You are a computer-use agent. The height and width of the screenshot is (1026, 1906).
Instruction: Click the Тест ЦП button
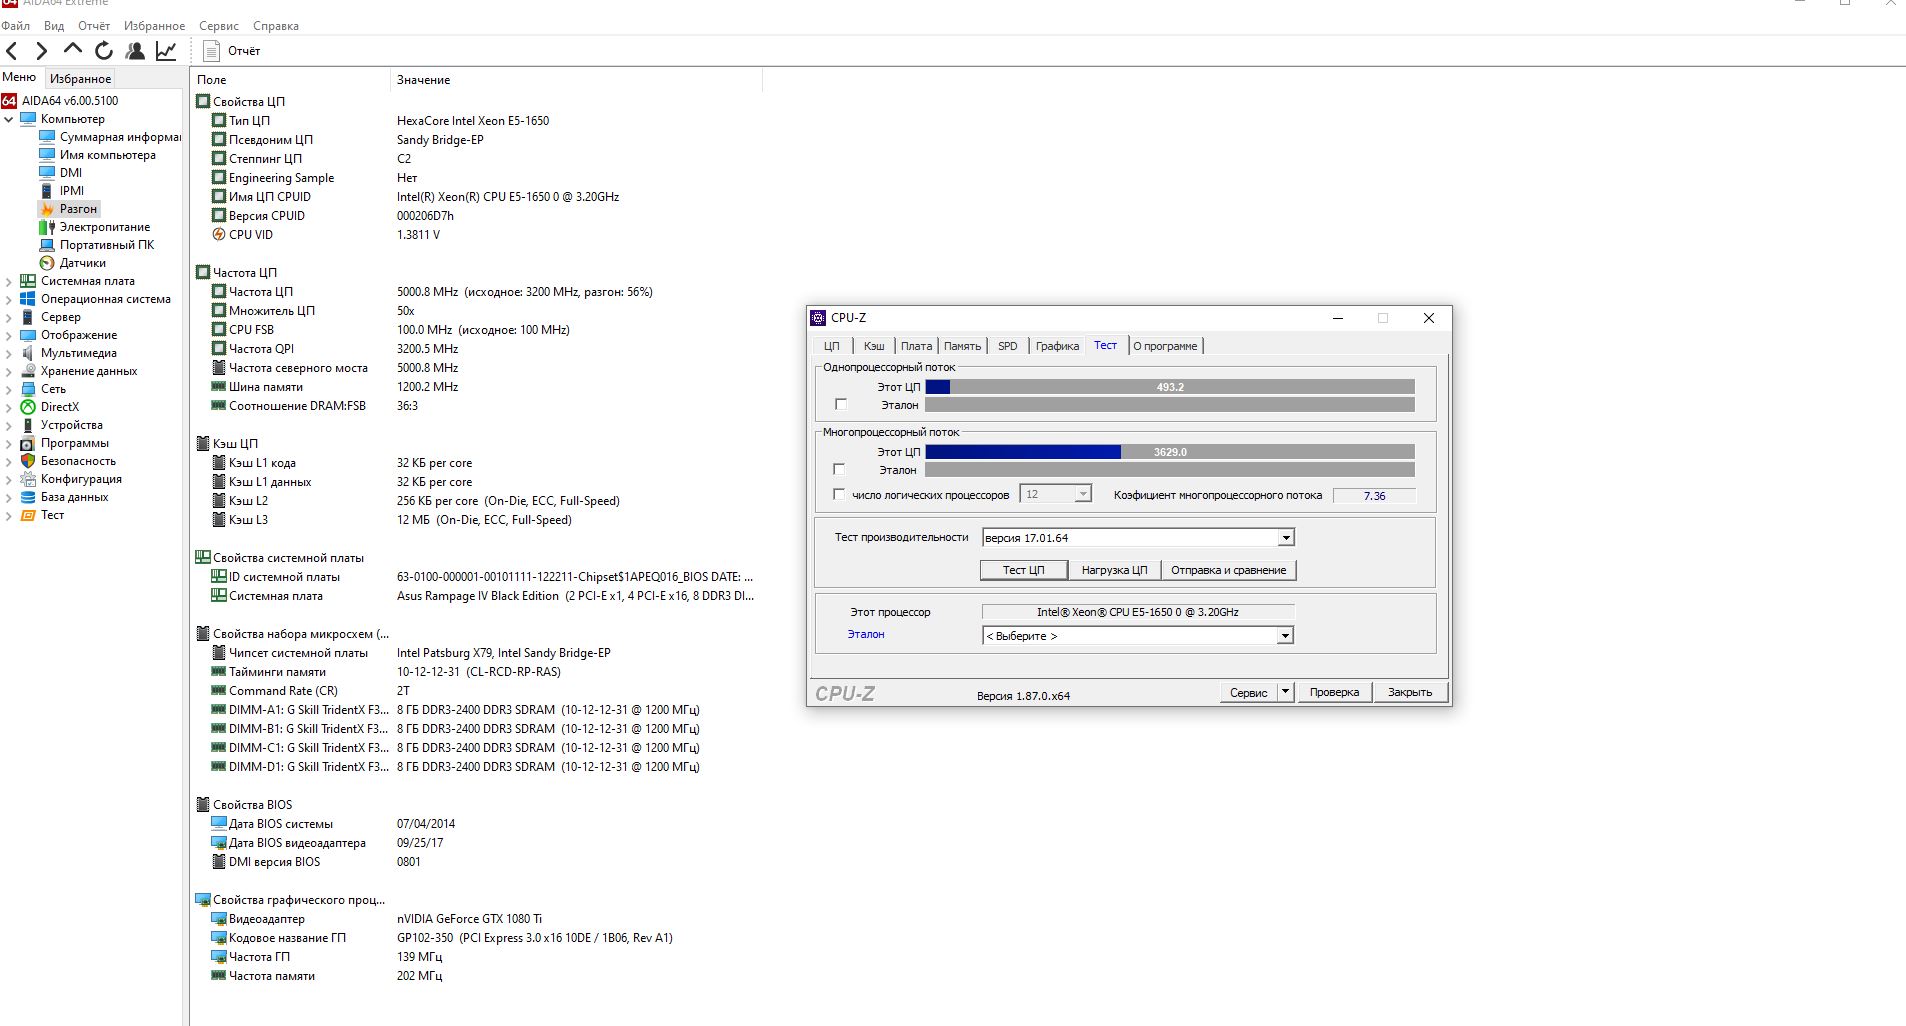1024,570
